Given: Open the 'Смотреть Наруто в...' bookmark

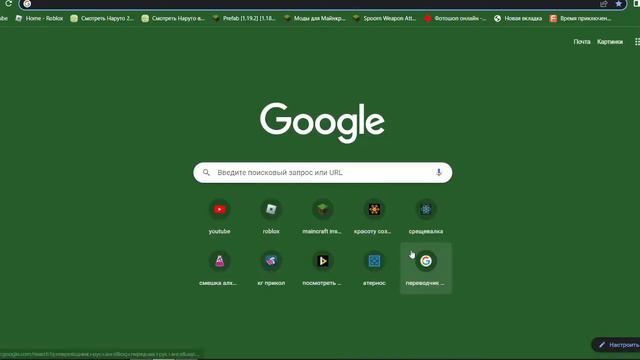Looking at the screenshot, I should [173, 18].
